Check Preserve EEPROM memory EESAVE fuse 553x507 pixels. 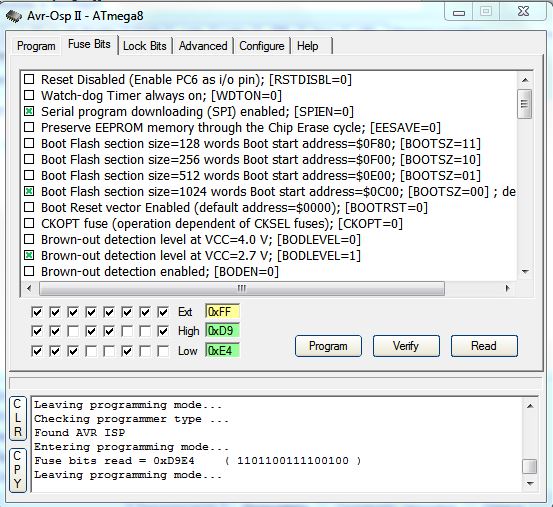point(29,127)
